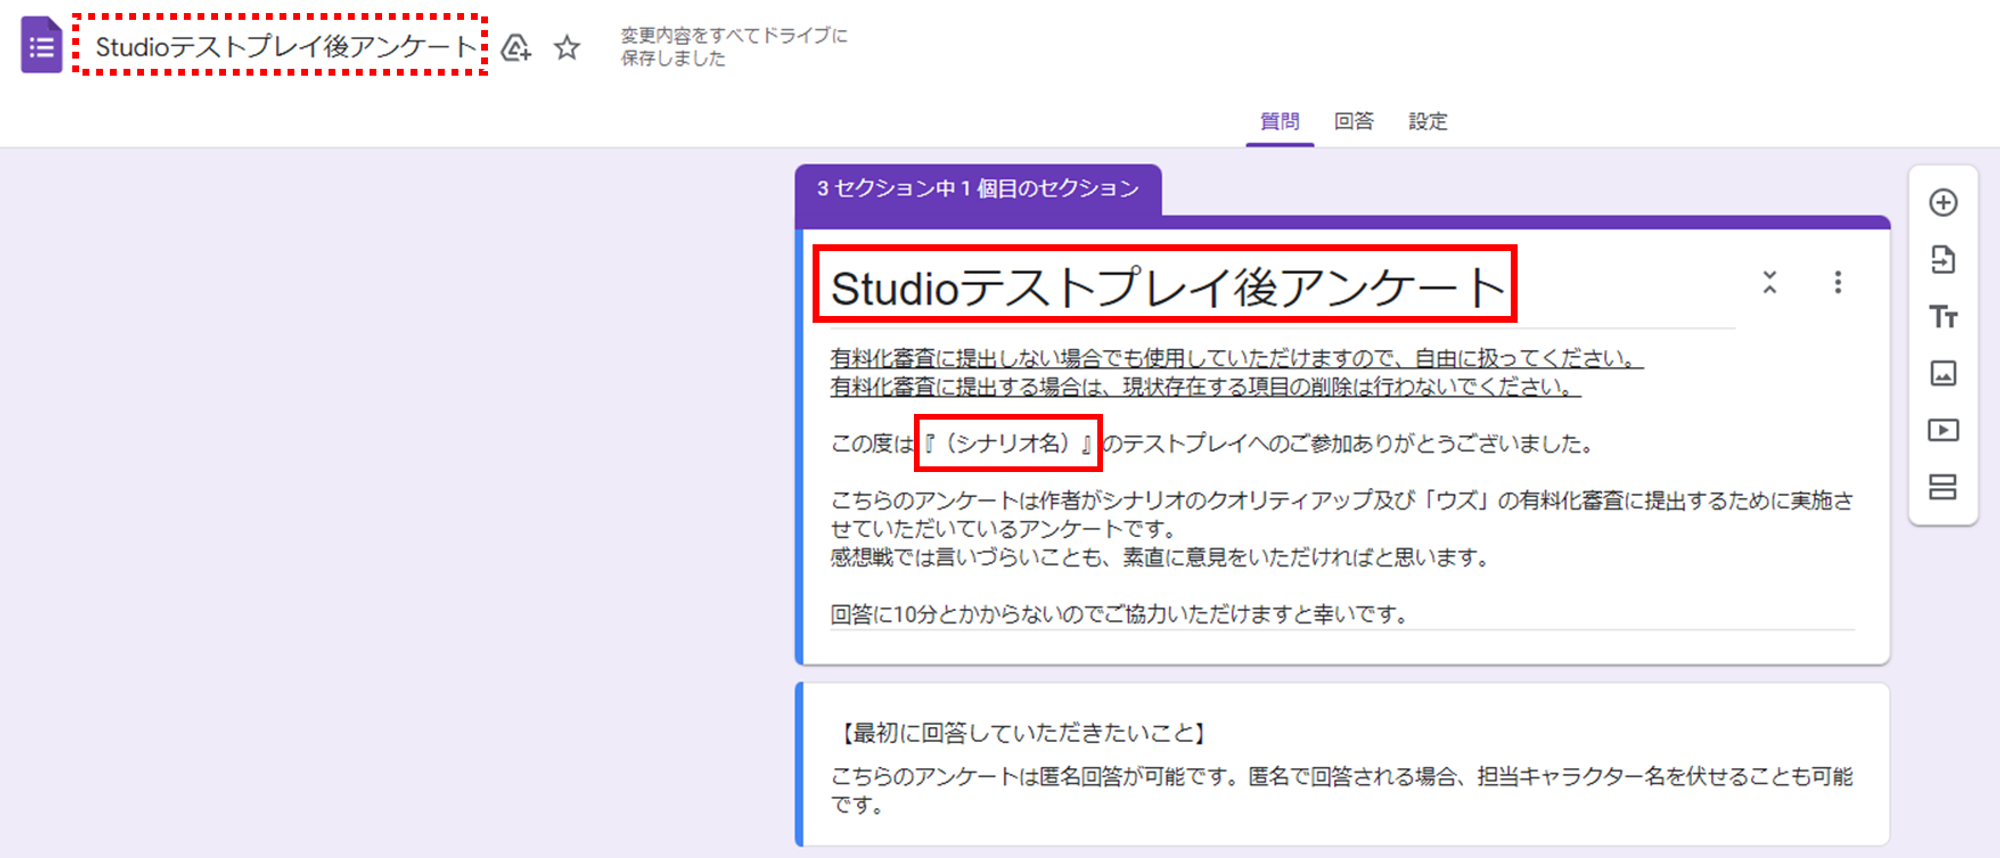This screenshot has width=2000, height=858.
Task: Add a new question
Action: (x=1942, y=203)
